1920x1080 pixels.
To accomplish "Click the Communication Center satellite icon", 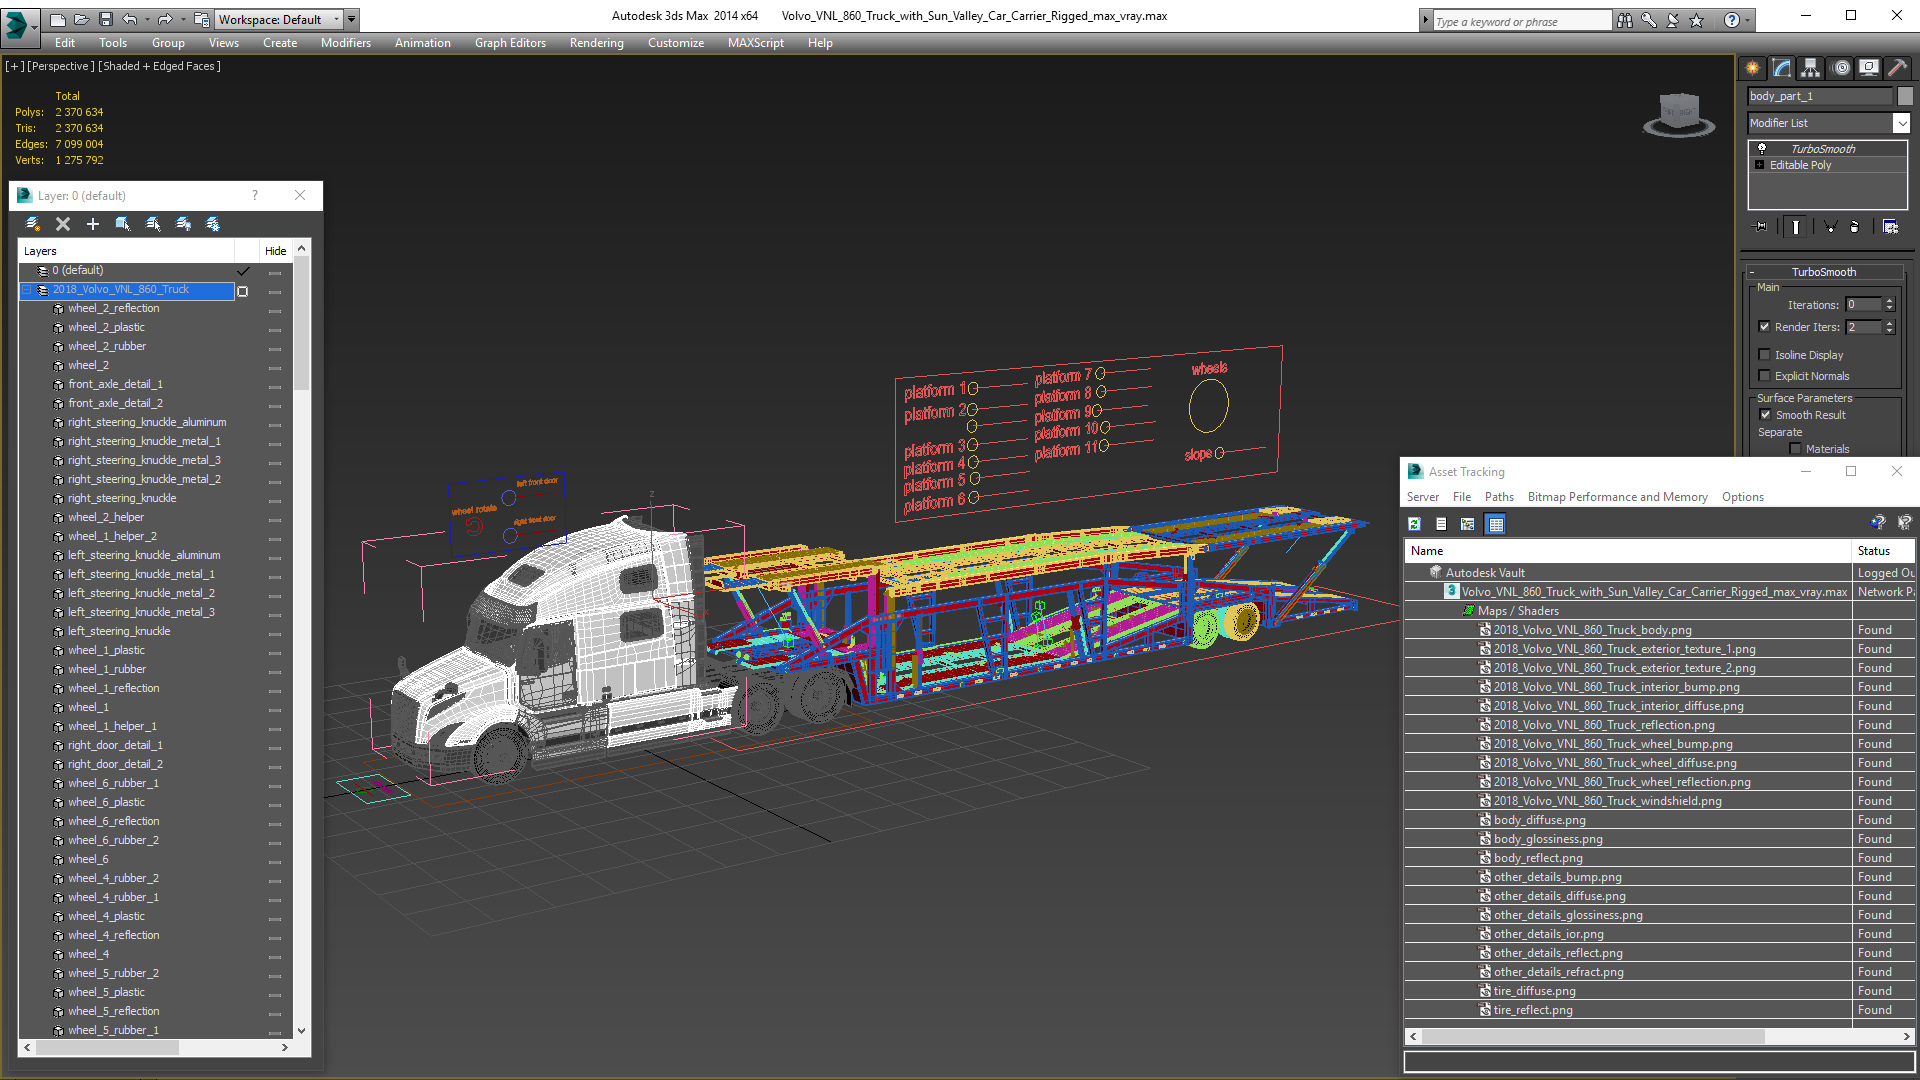I will point(1673,20).
